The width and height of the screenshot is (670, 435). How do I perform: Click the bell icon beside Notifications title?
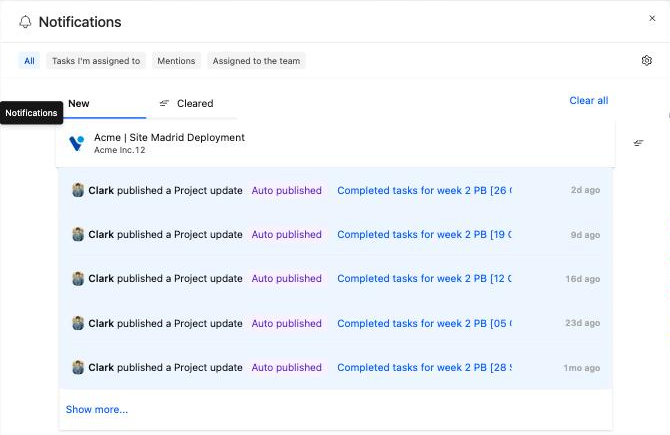[25, 22]
